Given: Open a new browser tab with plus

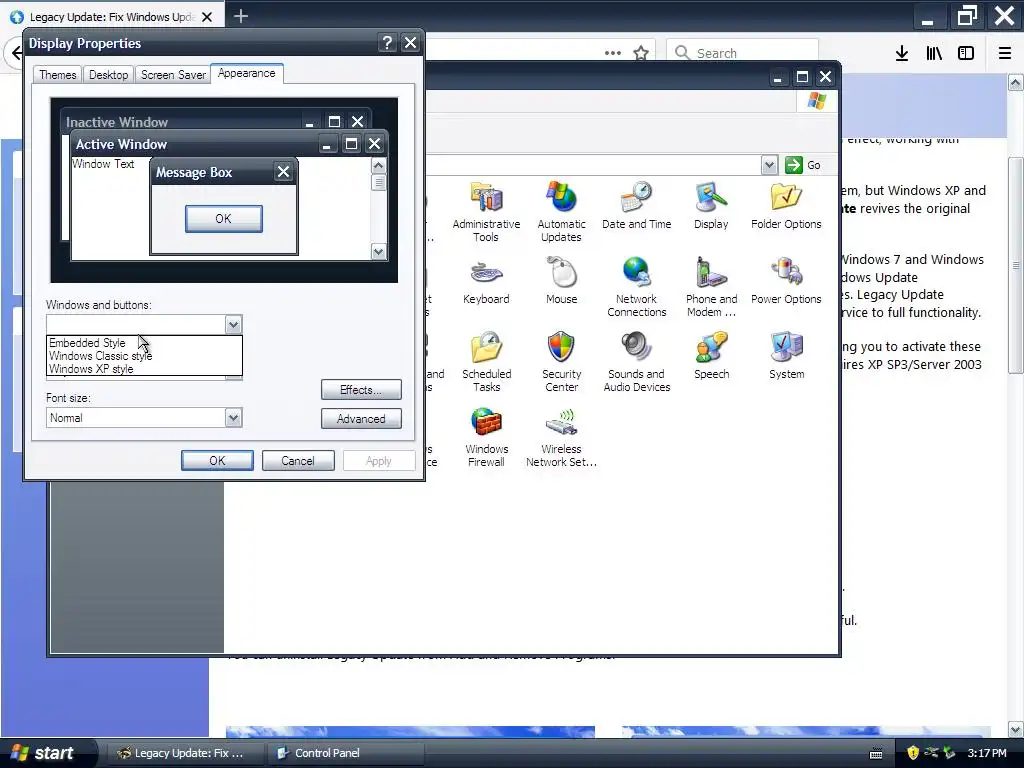Looking at the screenshot, I should click(x=241, y=16).
